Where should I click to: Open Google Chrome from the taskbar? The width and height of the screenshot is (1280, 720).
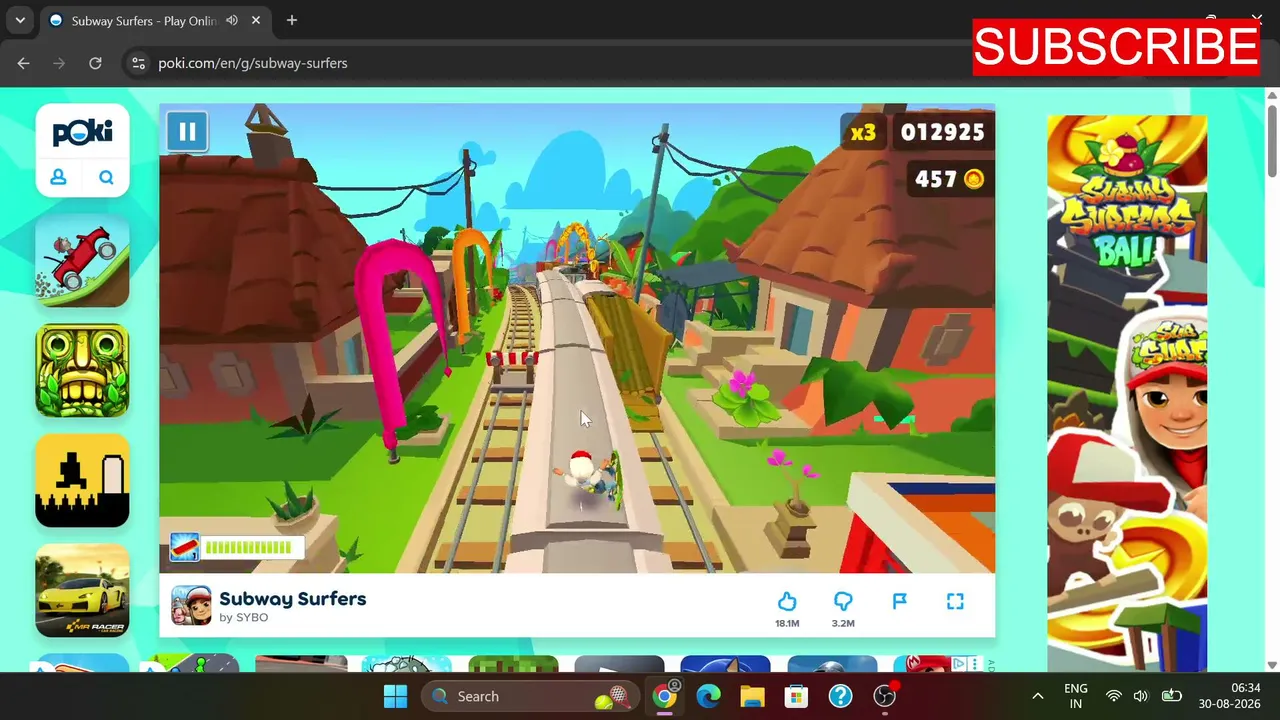664,696
